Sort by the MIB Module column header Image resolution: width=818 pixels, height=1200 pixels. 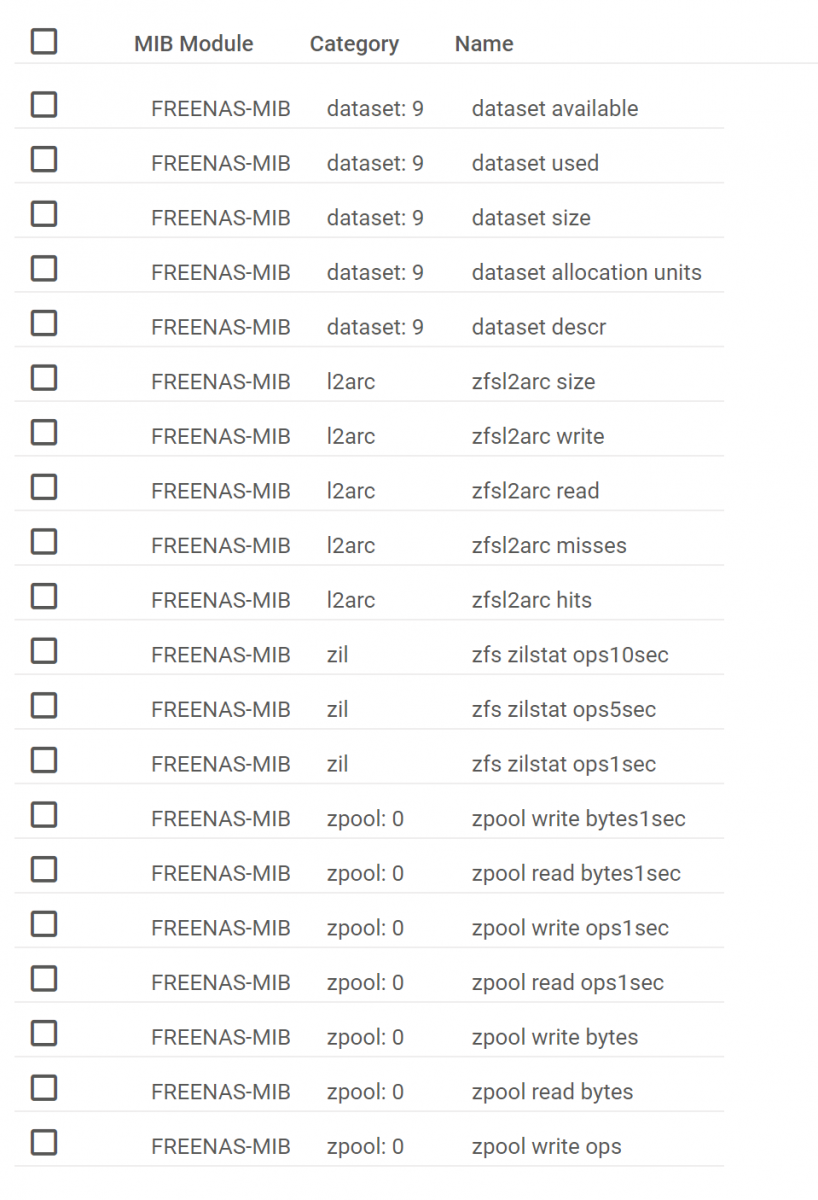[194, 44]
